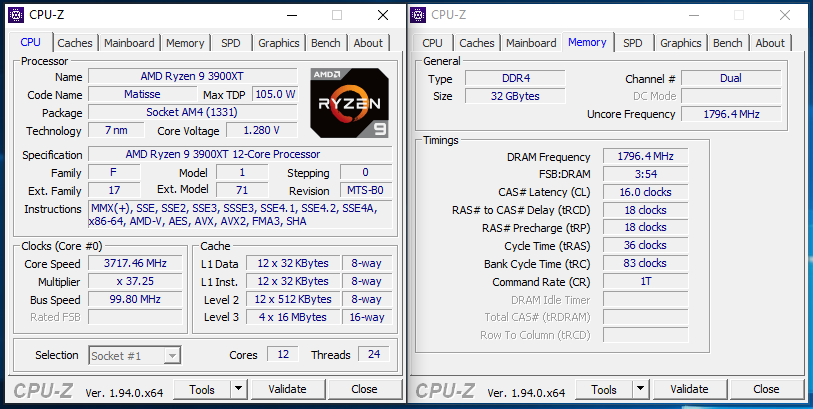Click the DRAM Frequency value 1796.4 MHz
Image resolution: width=813 pixels, height=409 pixels.
tap(646, 156)
